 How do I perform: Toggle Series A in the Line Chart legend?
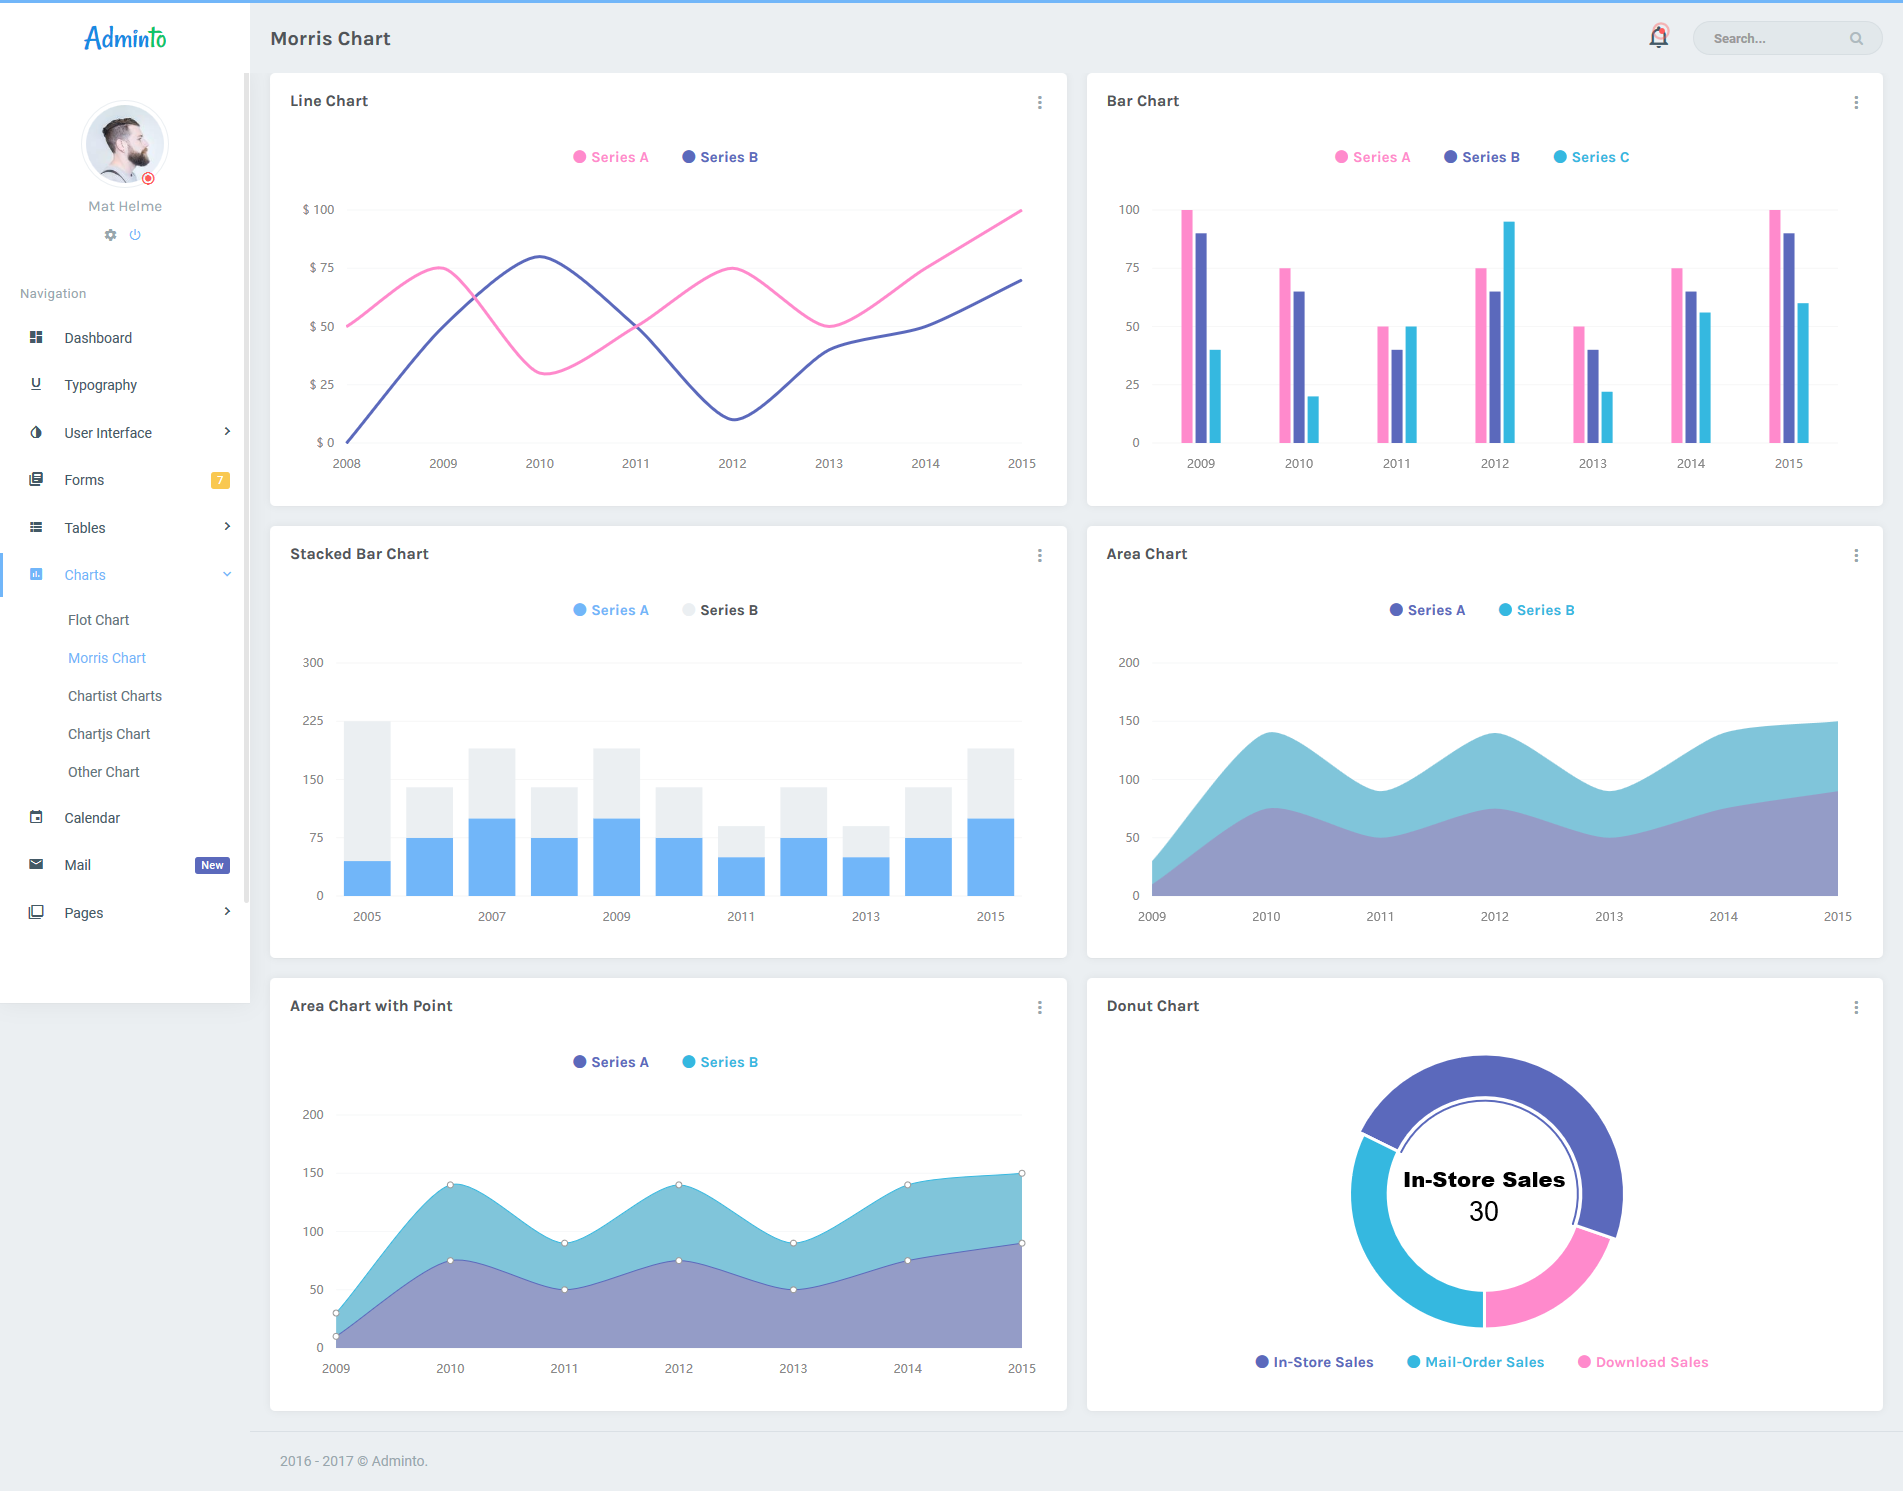coord(611,156)
